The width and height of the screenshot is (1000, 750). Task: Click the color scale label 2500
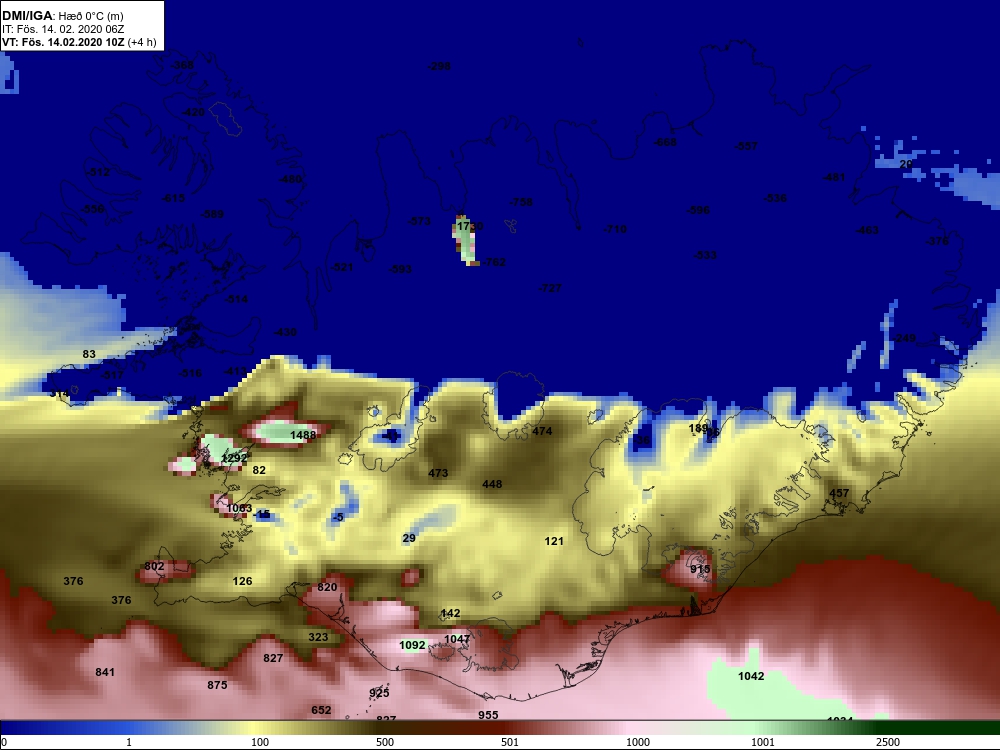(888, 742)
